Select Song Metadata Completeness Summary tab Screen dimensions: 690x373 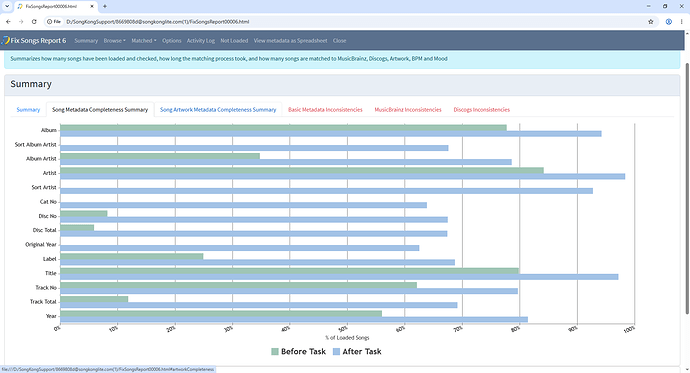(100, 110)
